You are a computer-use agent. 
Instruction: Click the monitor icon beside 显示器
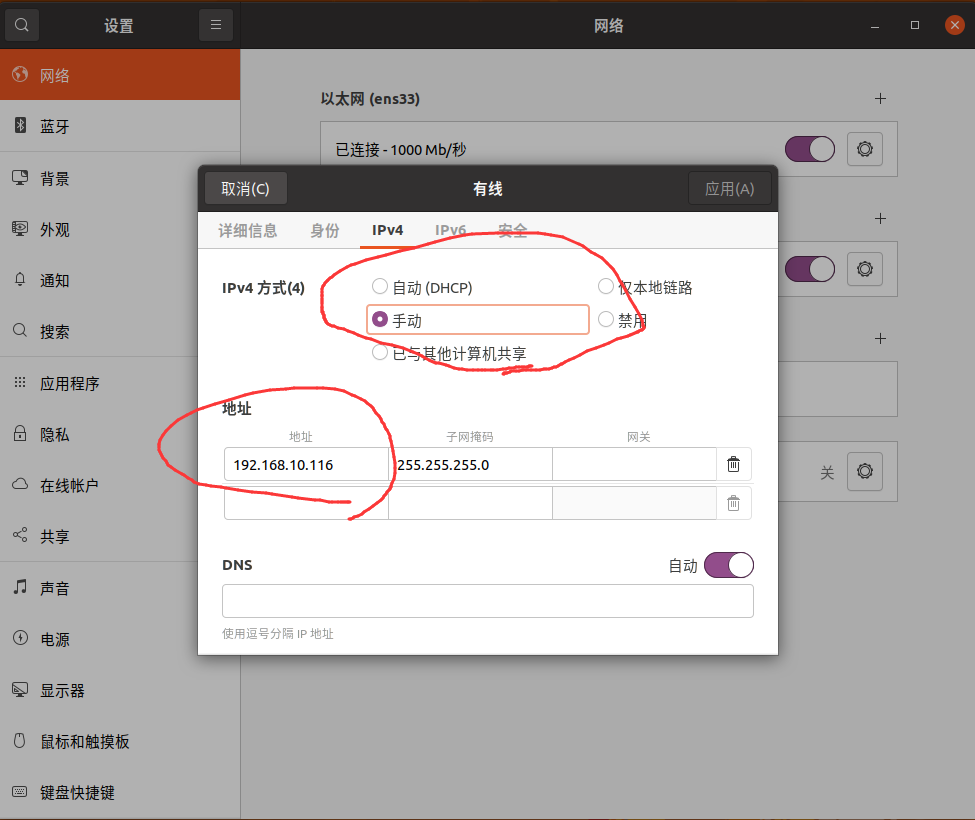point(20,689)
